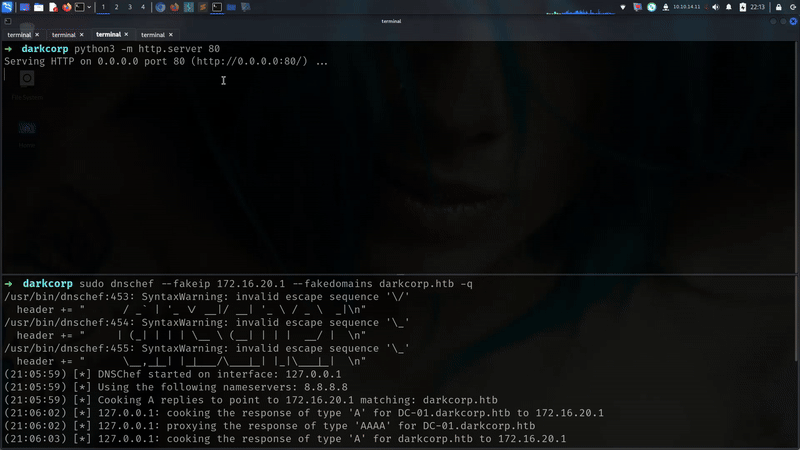
Task: Click the battery power manager icon
Action: (742, 7)
